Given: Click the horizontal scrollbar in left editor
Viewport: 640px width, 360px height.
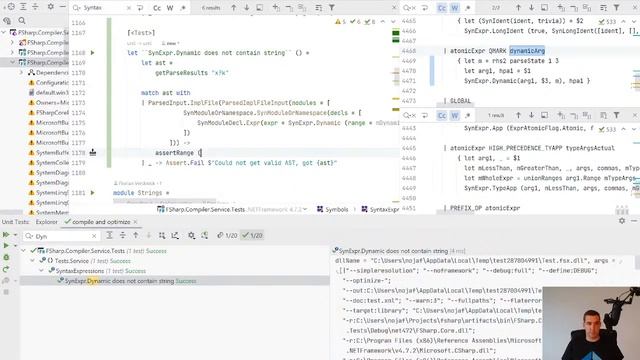Looking at the screenshot, I should click(x=164, y=201).
